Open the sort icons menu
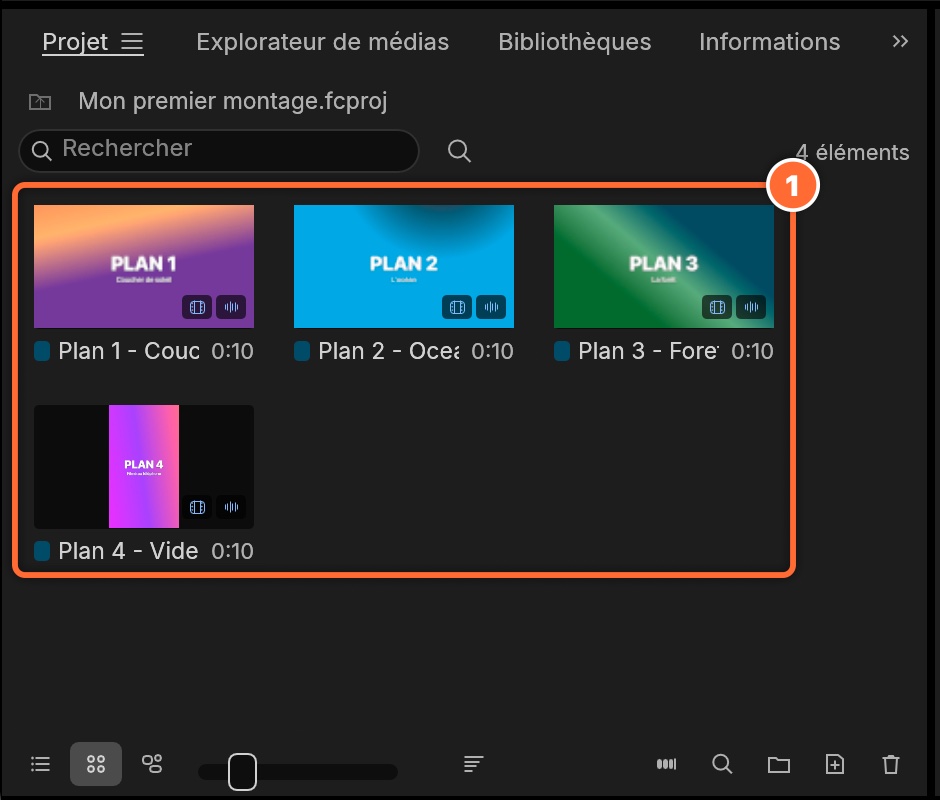 pyautogui.click(x=473, y=764)
